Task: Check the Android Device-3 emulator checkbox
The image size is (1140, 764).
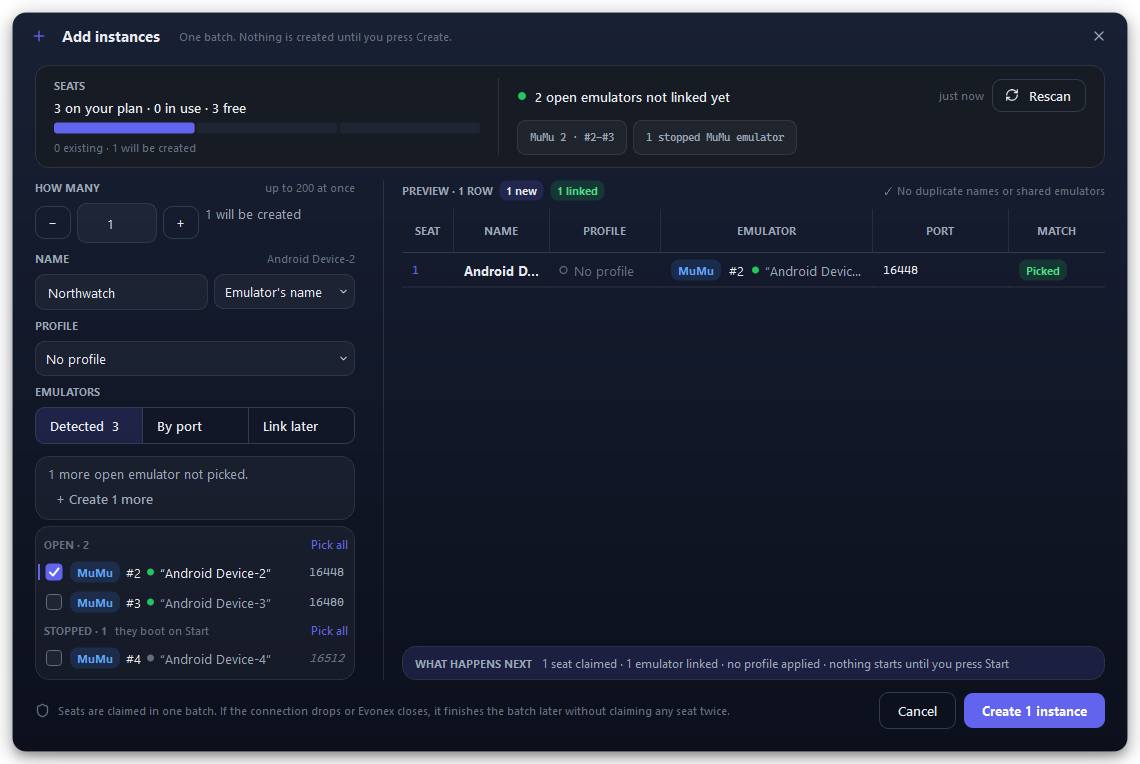Action: [x=54, y=602]
